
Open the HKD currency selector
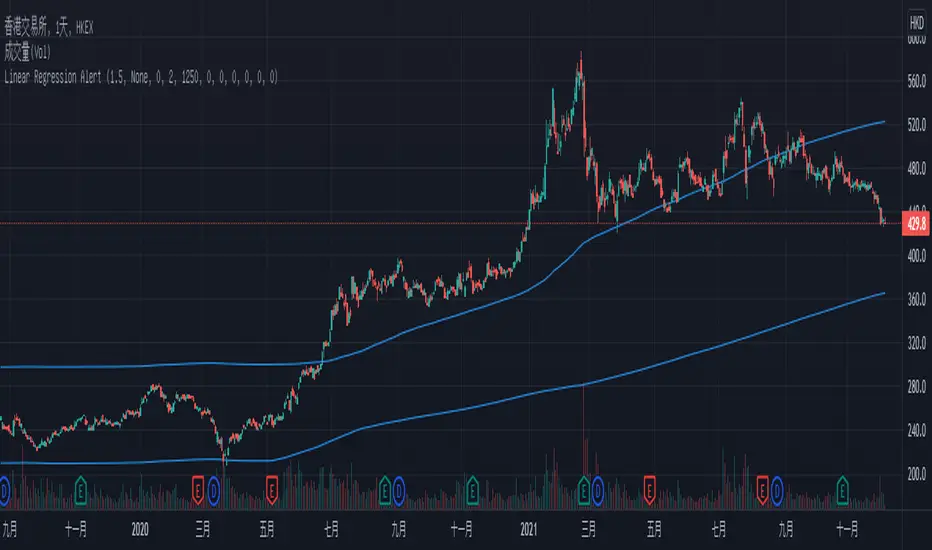pos(917,23)
